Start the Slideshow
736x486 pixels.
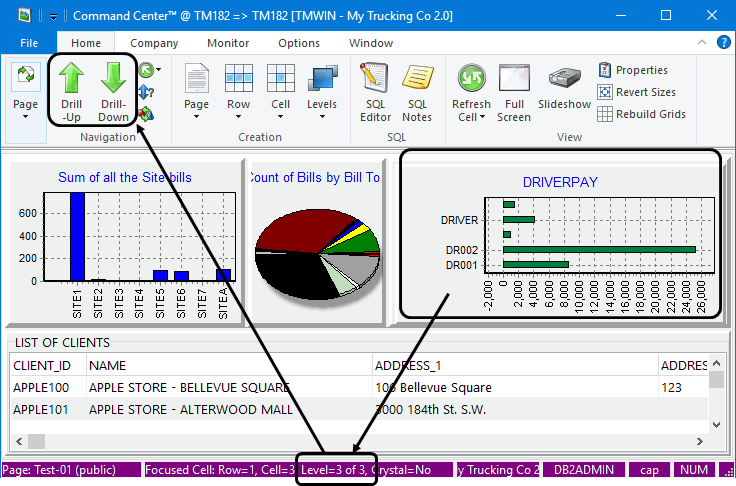point(564,87)
